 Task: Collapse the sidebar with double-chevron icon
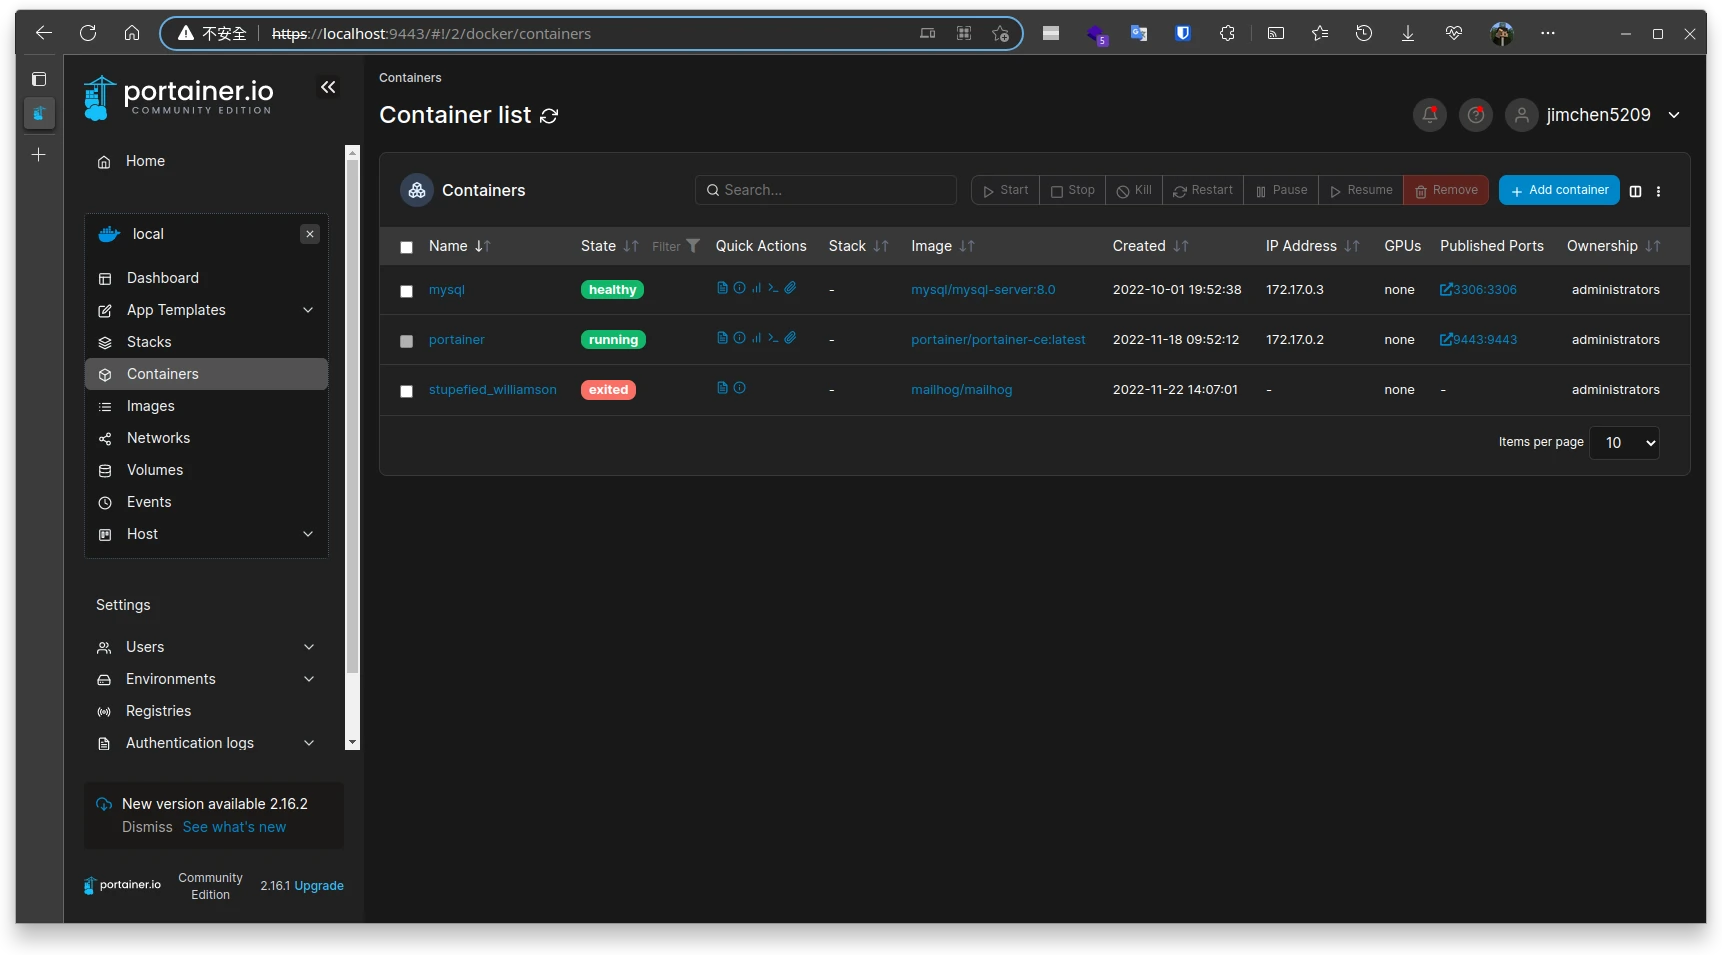tap(328, 88)
